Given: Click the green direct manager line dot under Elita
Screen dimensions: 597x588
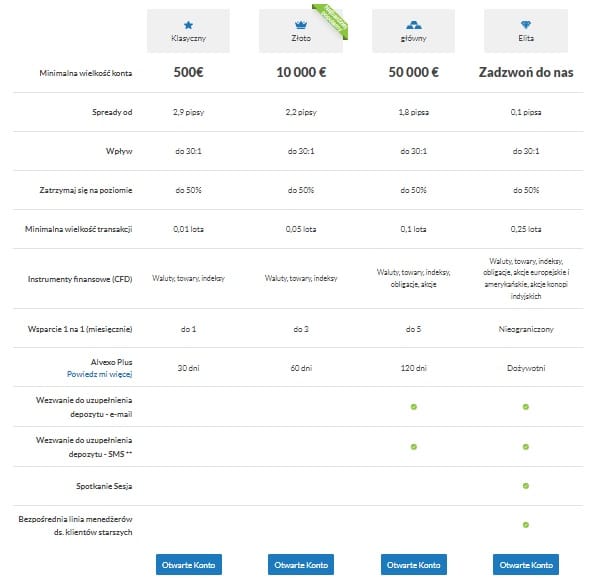Looking at the screenshot, I should click(526, 525).
